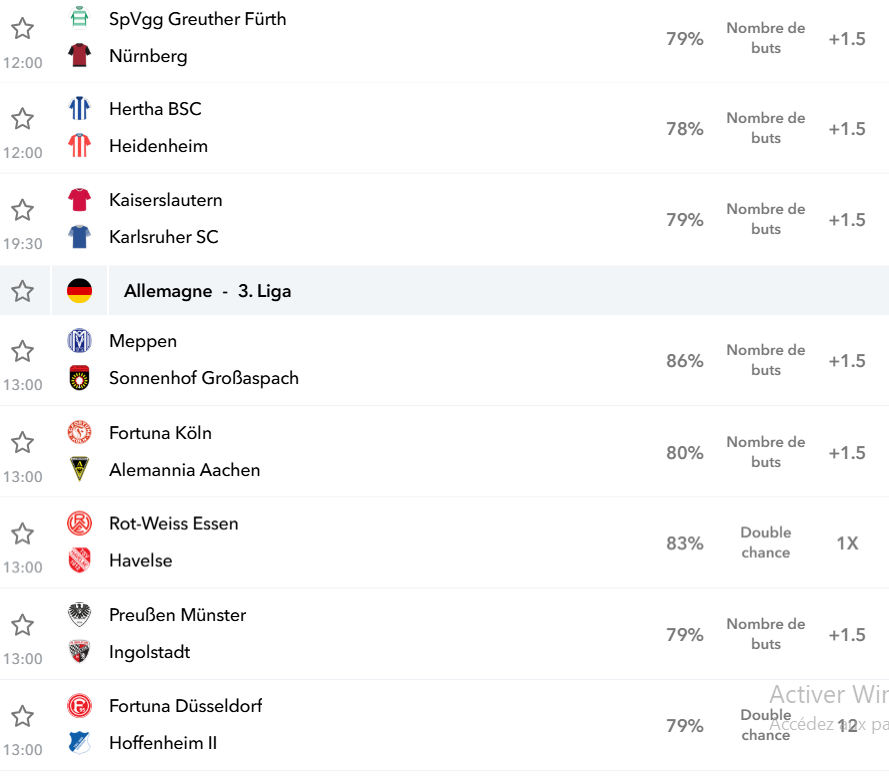
Task: Click the Sonnenhof Großaspach crest icon
Action: [79, 378]
